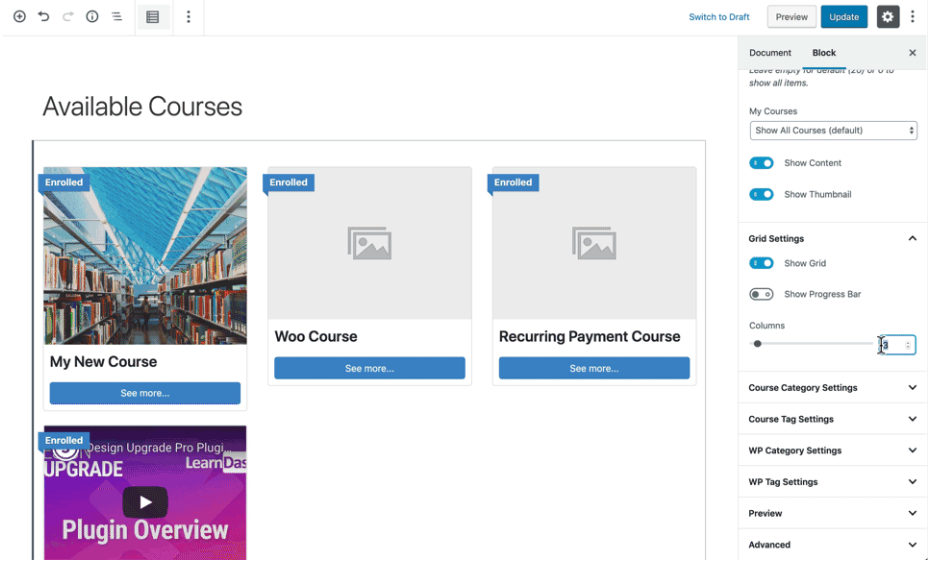The width and height of the screenshot is (935, 566).
Task: Click the Preview button
Action: 791,17
